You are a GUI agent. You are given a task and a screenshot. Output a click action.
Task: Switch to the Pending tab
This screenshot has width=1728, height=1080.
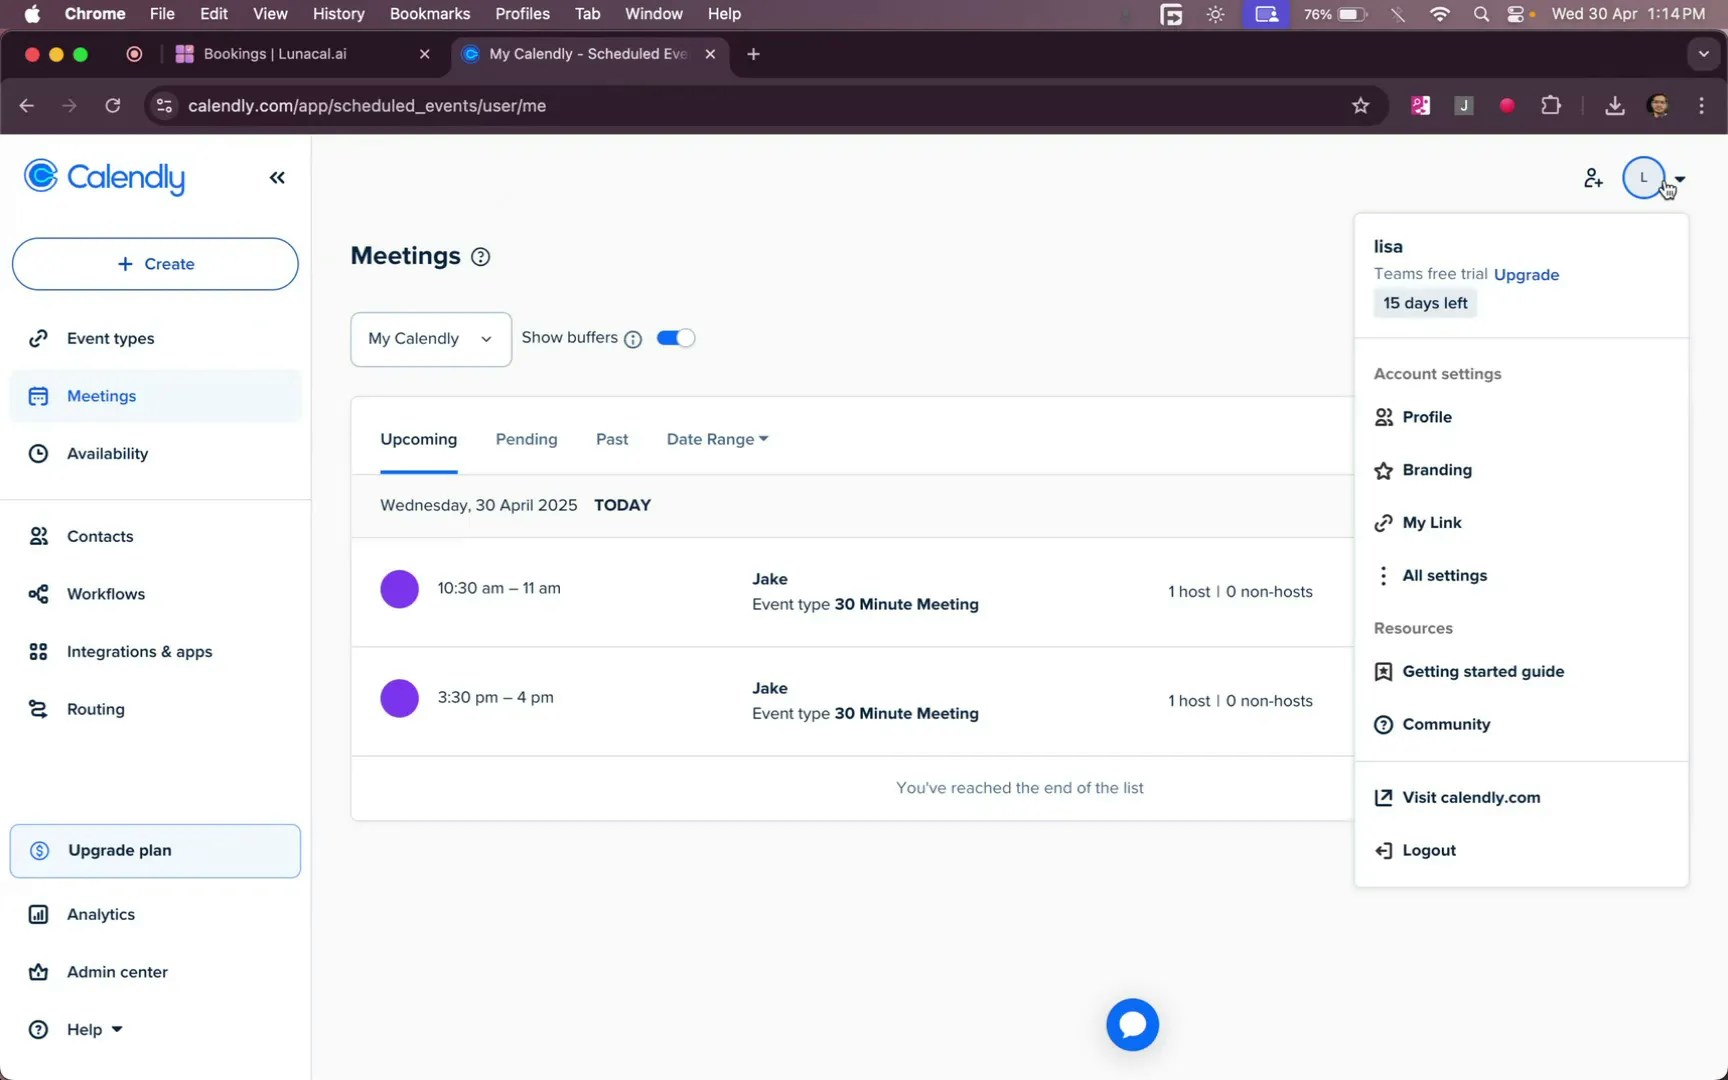(x=526, y=439)
